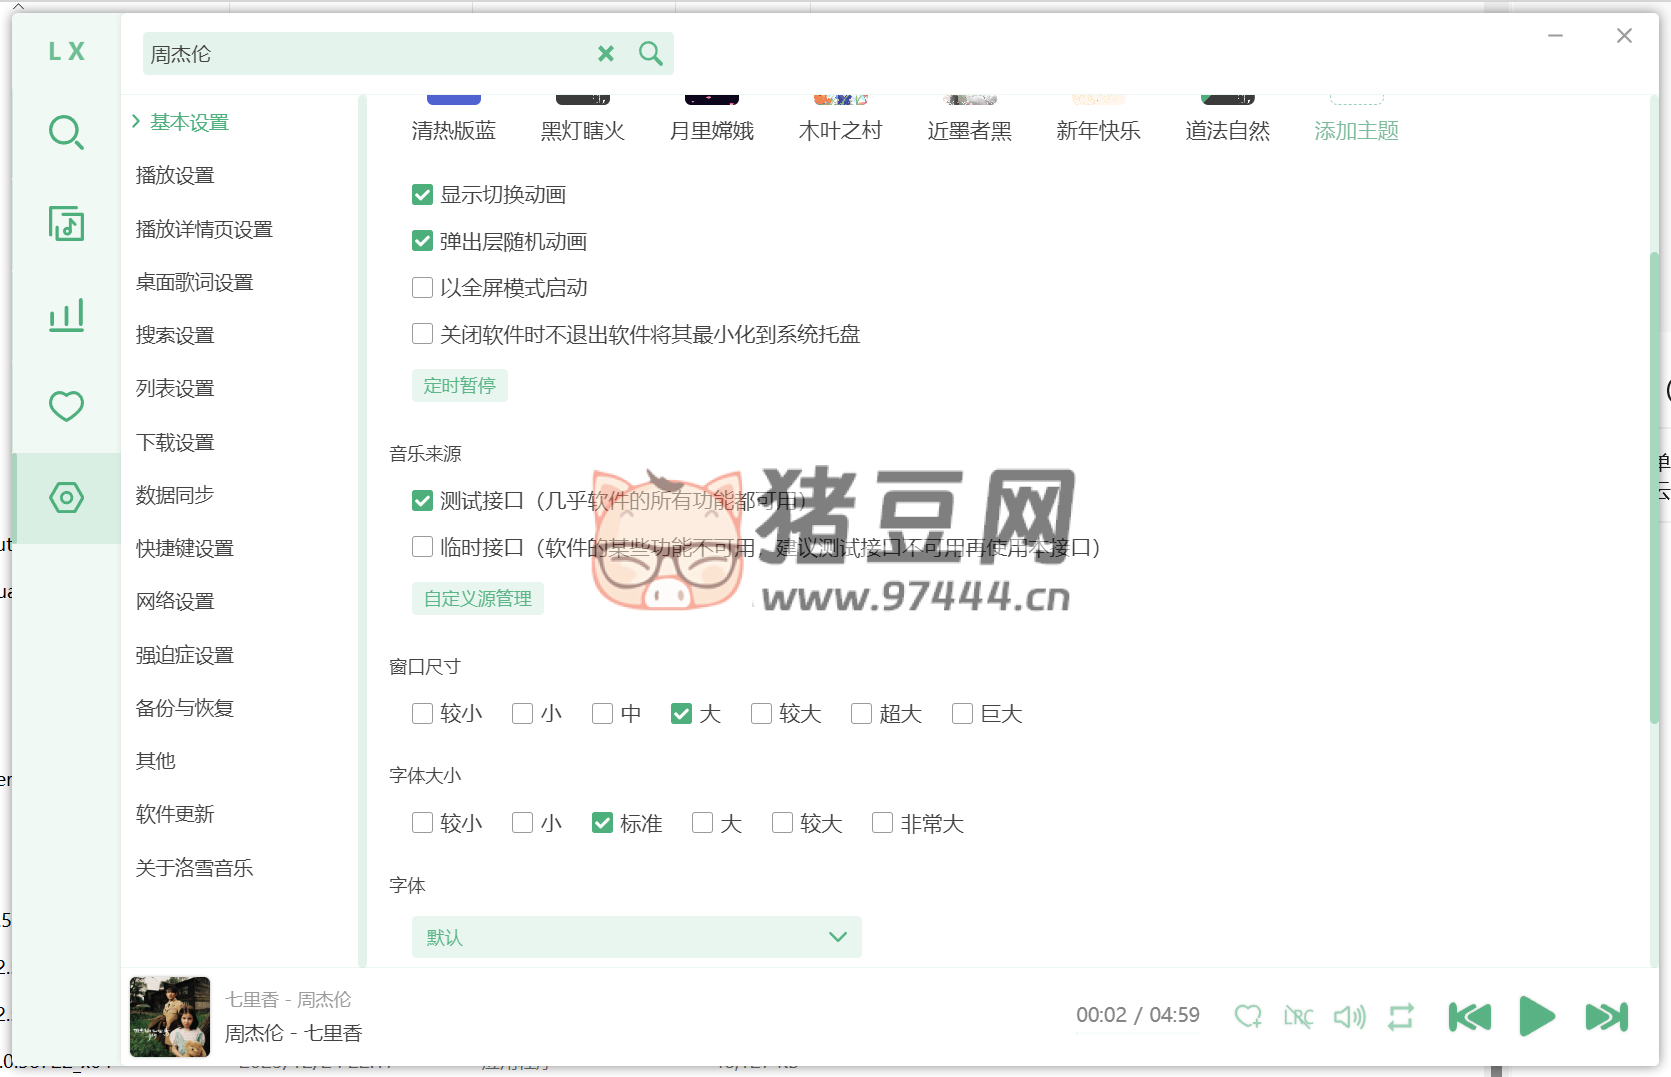Go to 备份与恢复 section

pyautogui.click(x=185, y=708)
